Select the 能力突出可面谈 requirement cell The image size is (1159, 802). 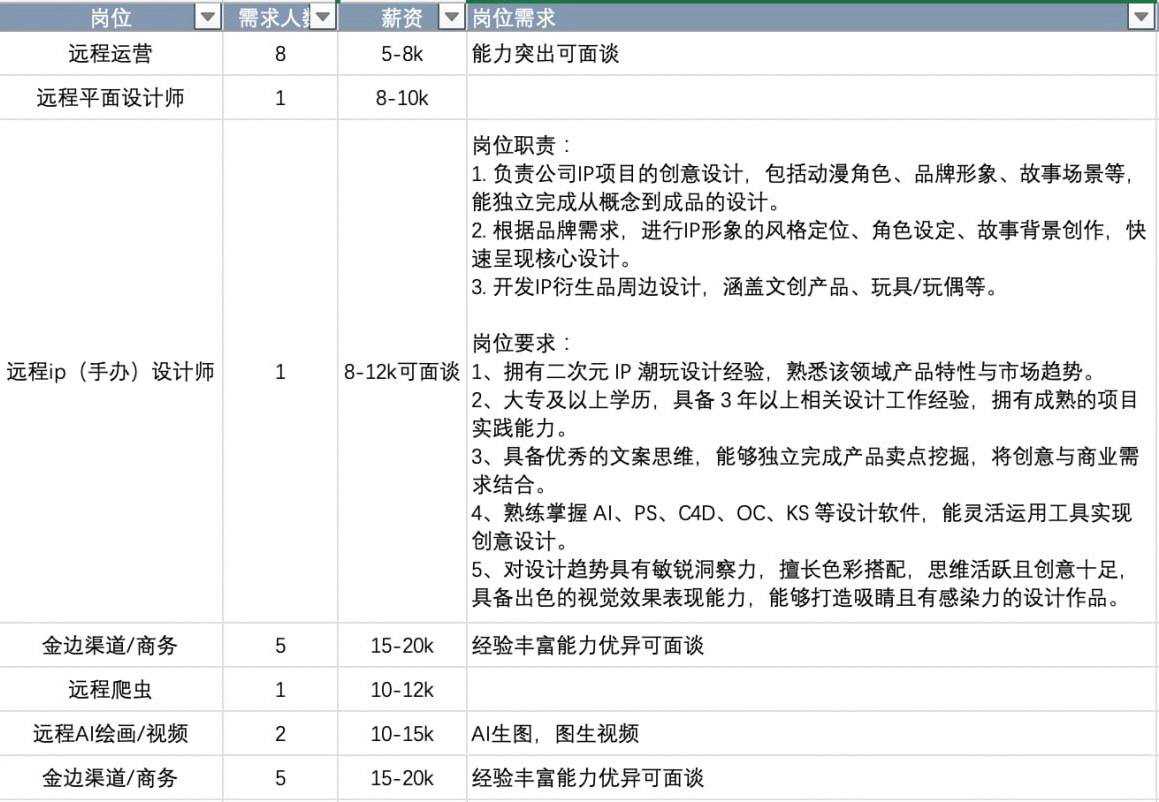click(812, 53)
